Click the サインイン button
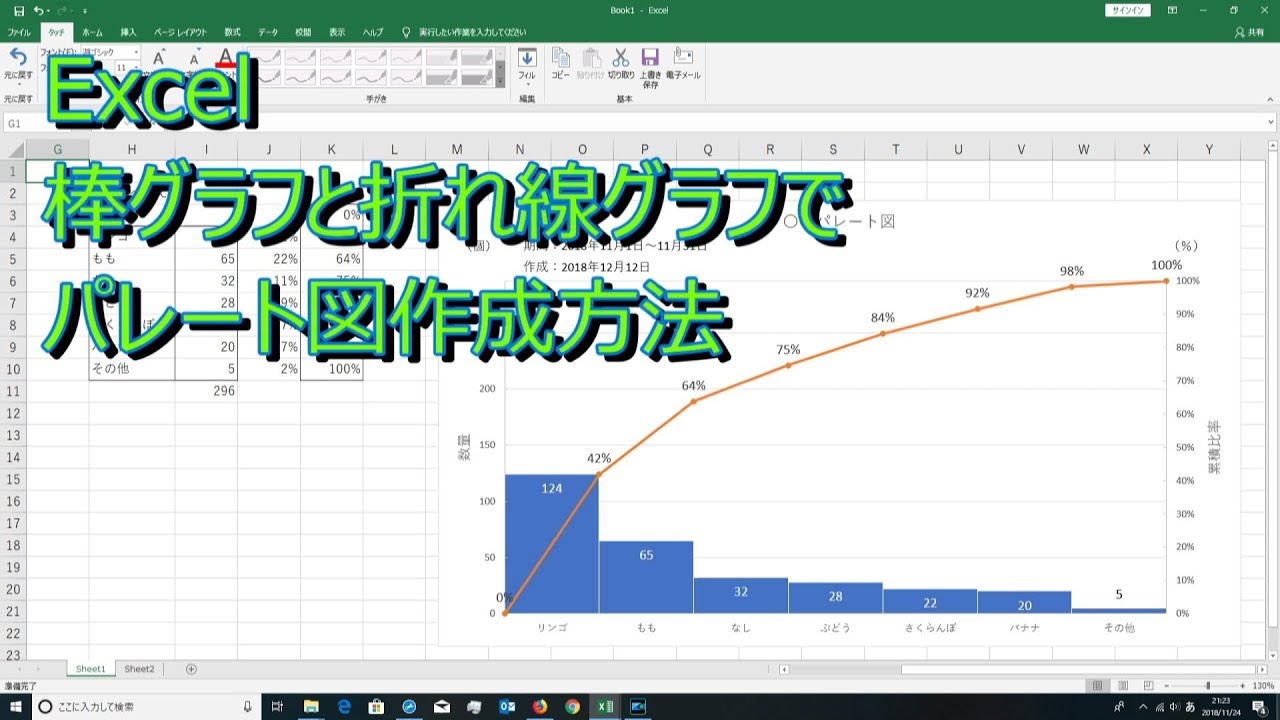 click(1128, 10)
